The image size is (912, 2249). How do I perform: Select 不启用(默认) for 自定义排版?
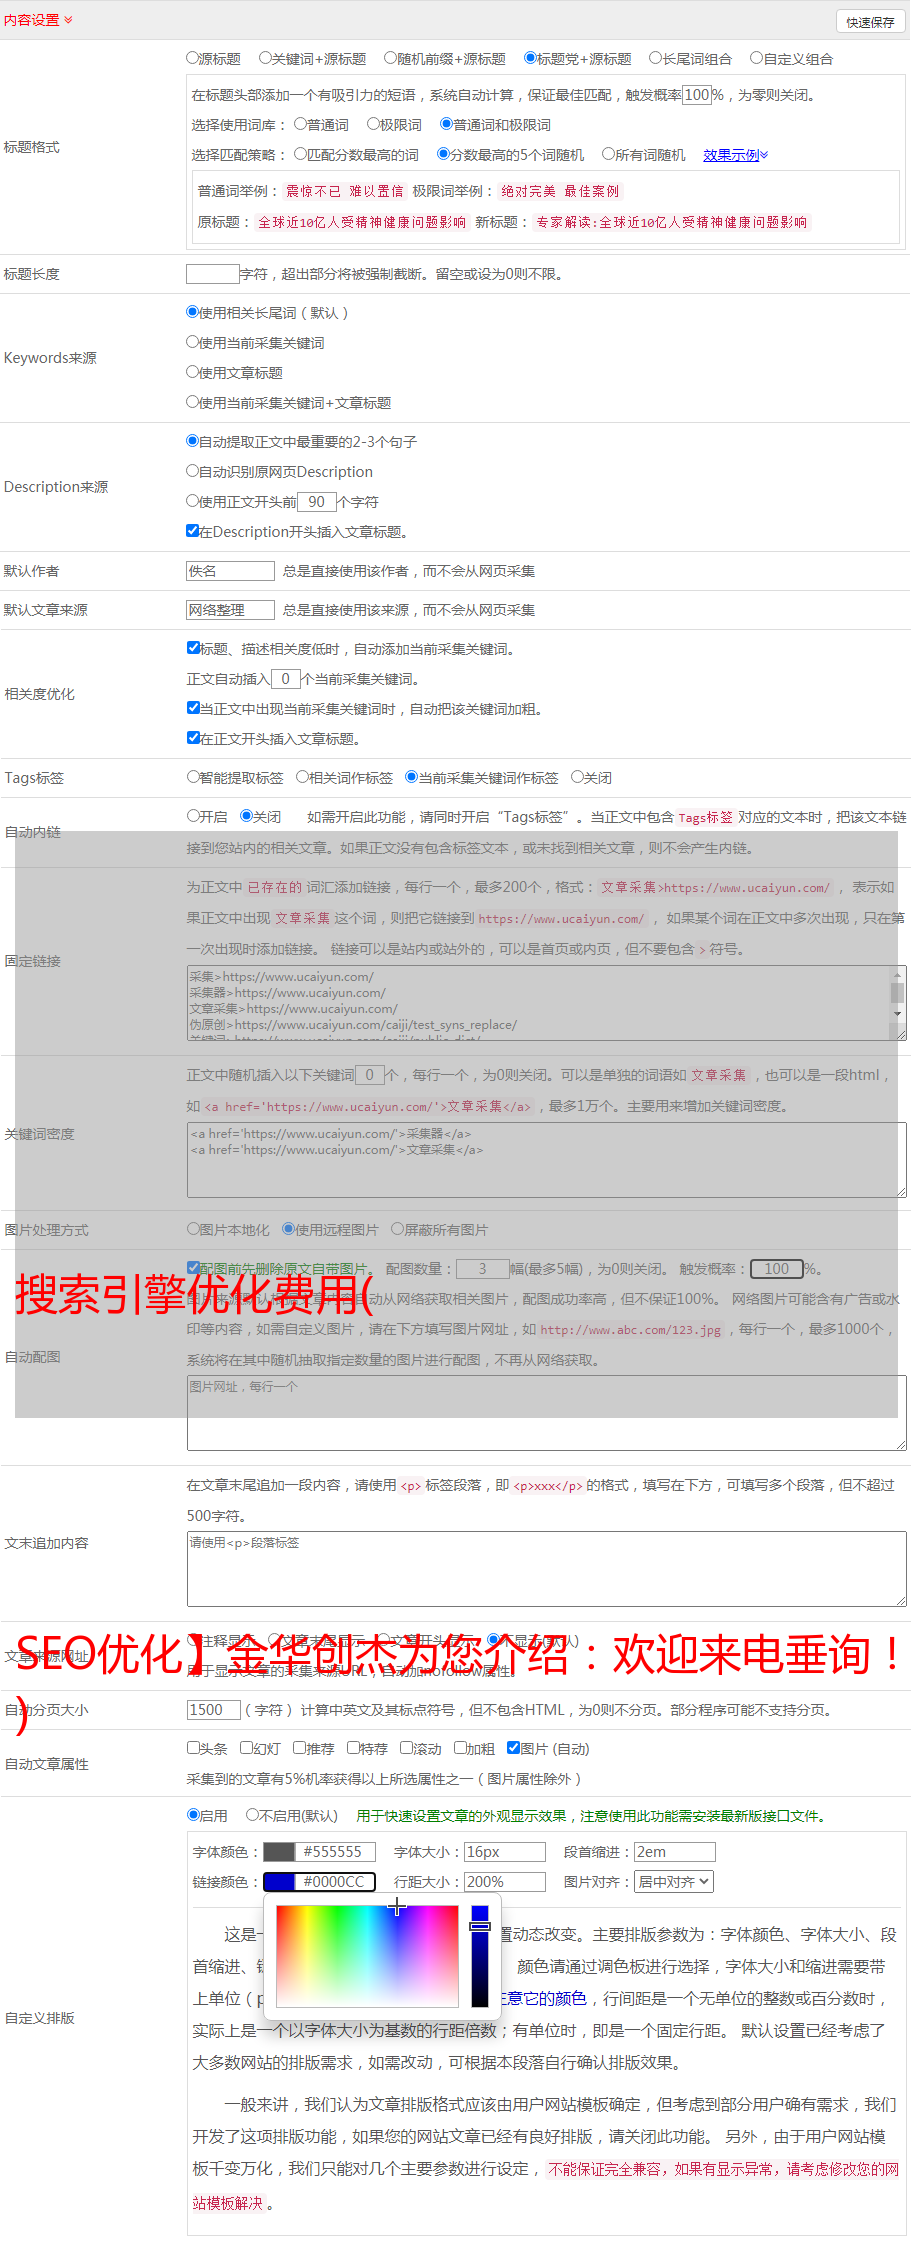(252, 1815)
